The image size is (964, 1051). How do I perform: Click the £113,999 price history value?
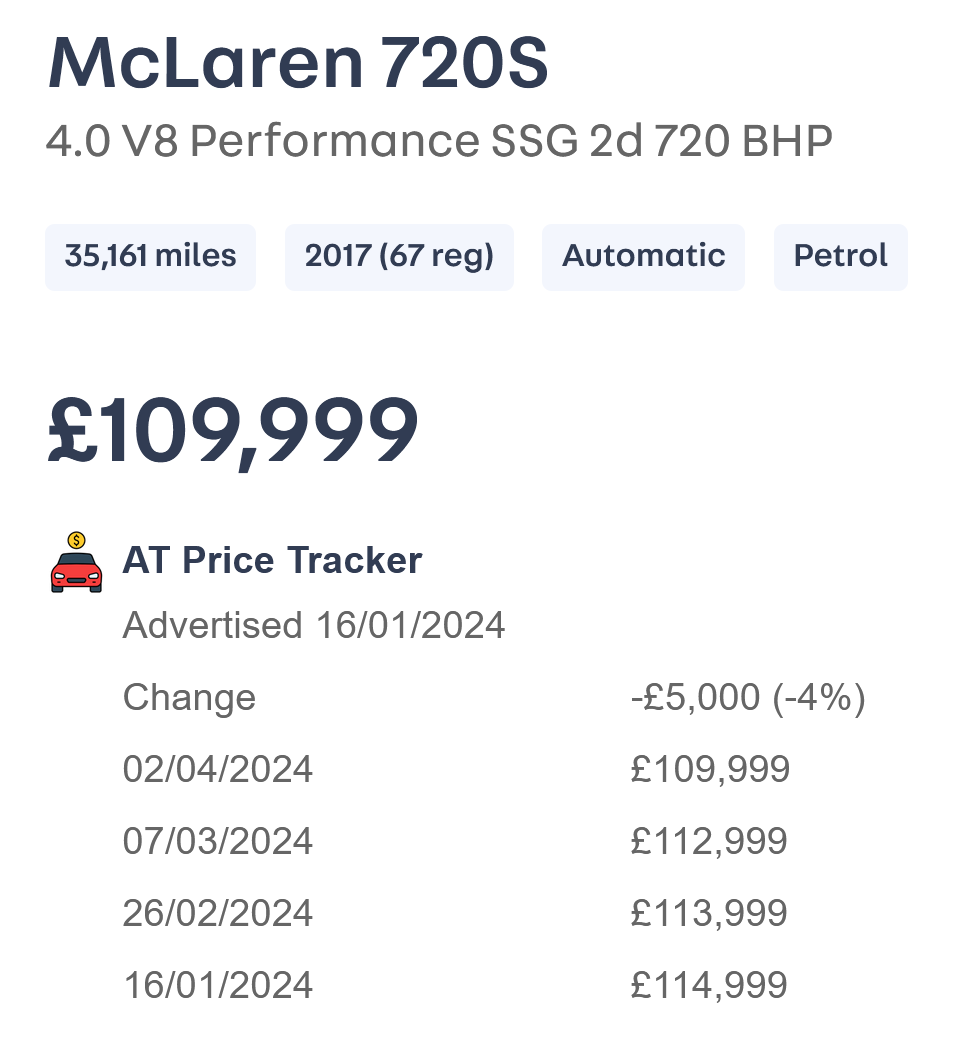pos(709,913)
